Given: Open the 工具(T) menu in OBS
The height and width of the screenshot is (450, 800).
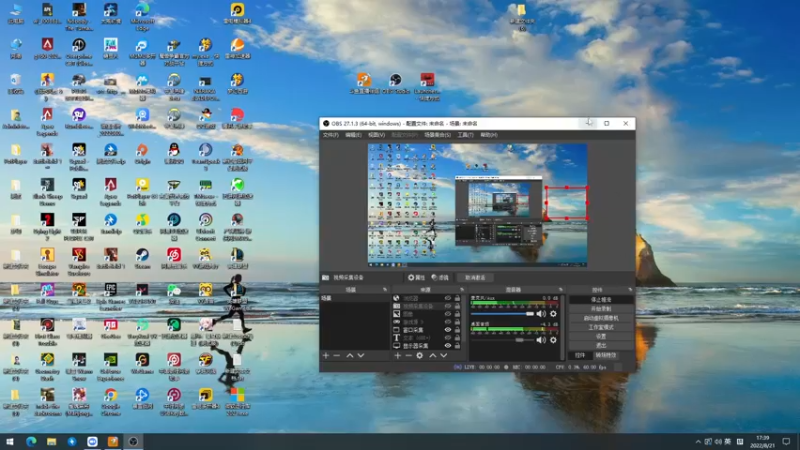Looking at the screenshot, I should click(465, 135).
